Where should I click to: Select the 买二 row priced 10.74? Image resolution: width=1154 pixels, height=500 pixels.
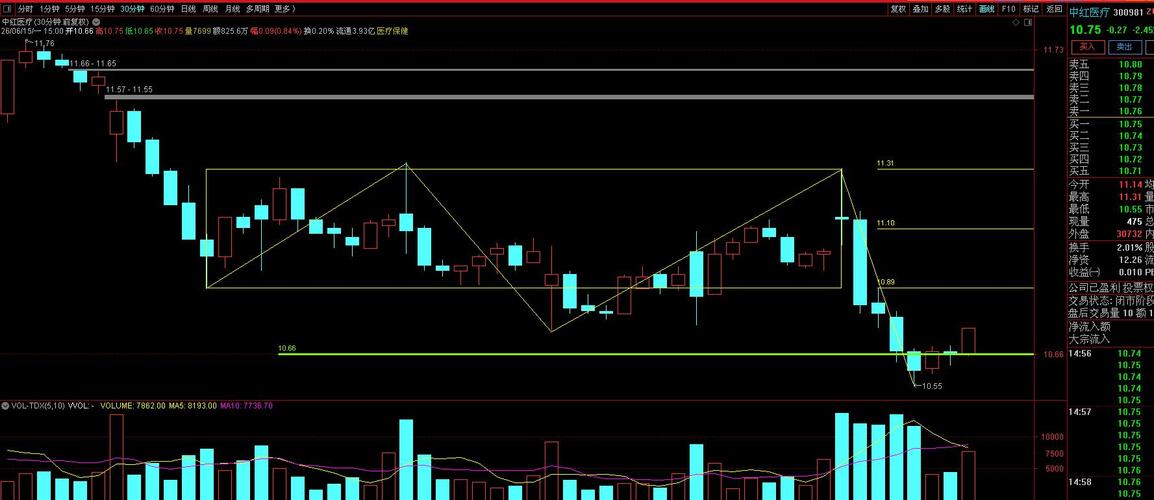pos(1111,136)
